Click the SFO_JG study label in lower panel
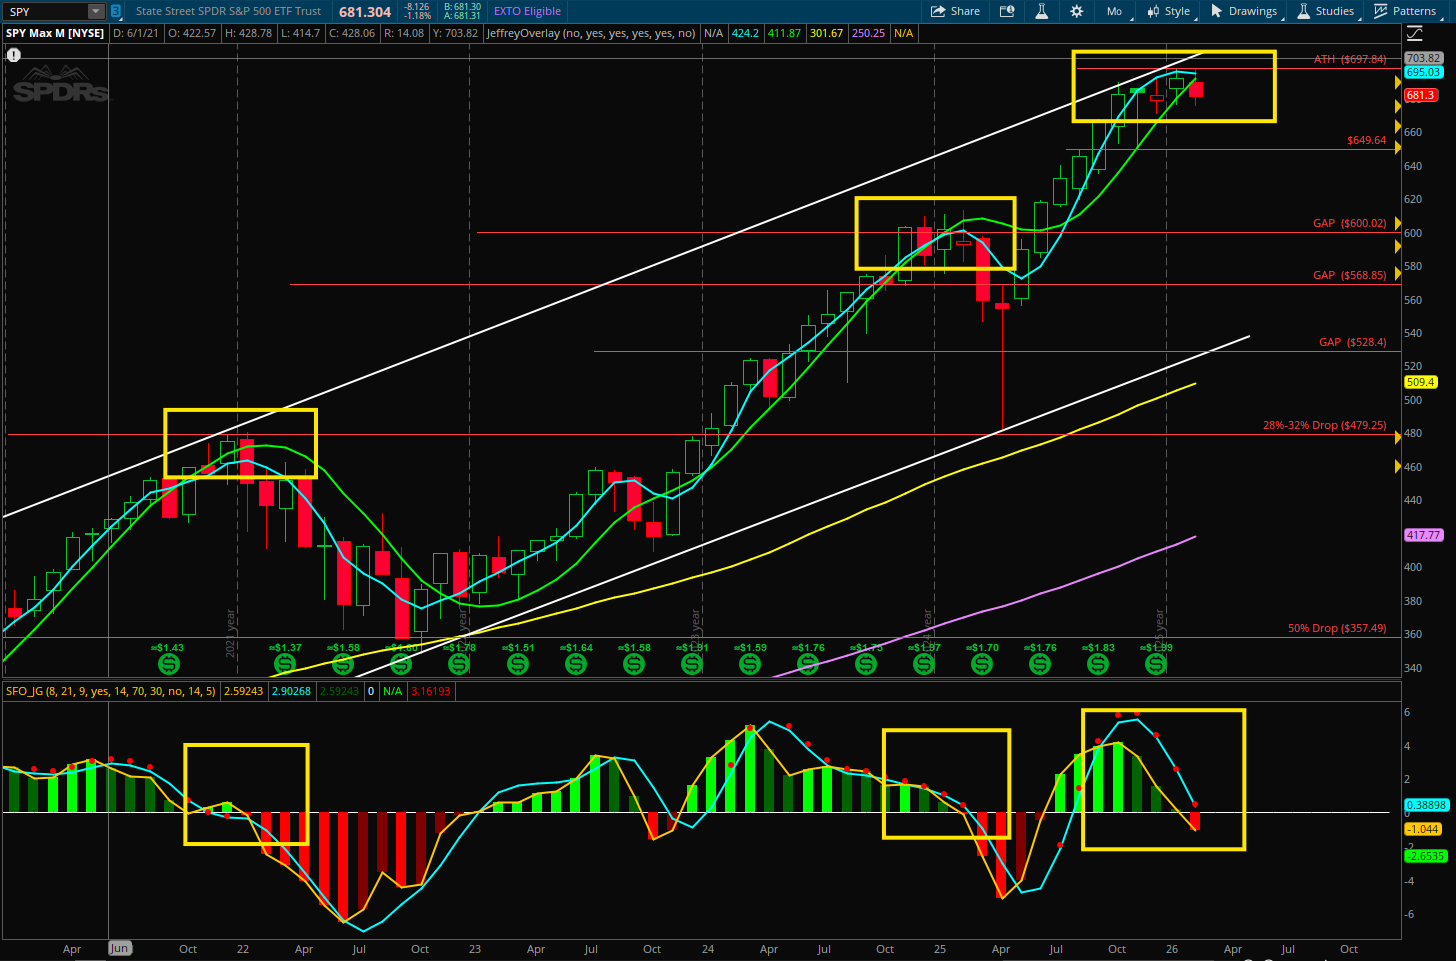The height and width of the screenshot is (961, 1456). tap(111, 691)
